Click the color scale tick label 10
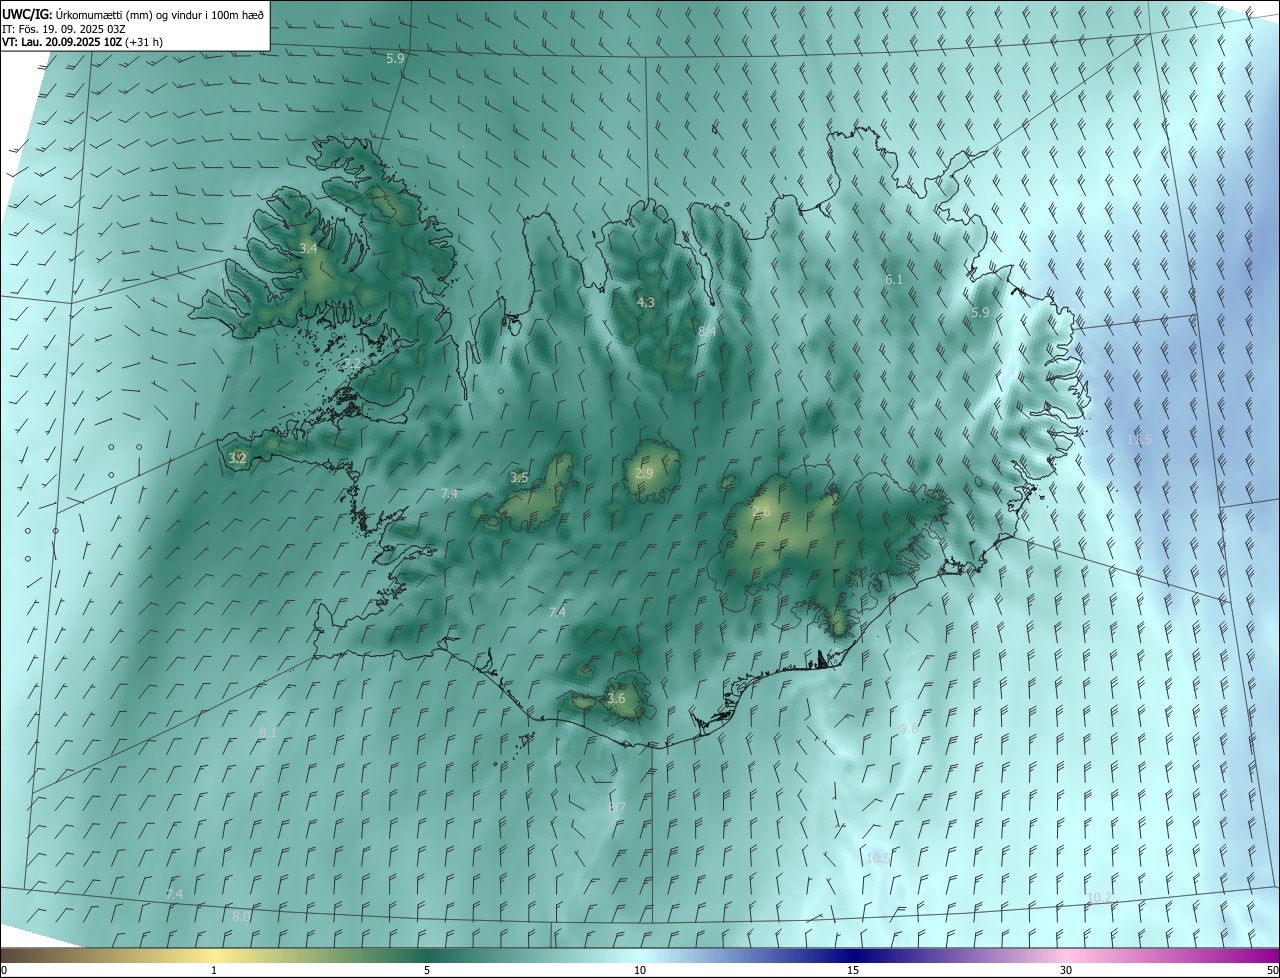 coord(640,971)
